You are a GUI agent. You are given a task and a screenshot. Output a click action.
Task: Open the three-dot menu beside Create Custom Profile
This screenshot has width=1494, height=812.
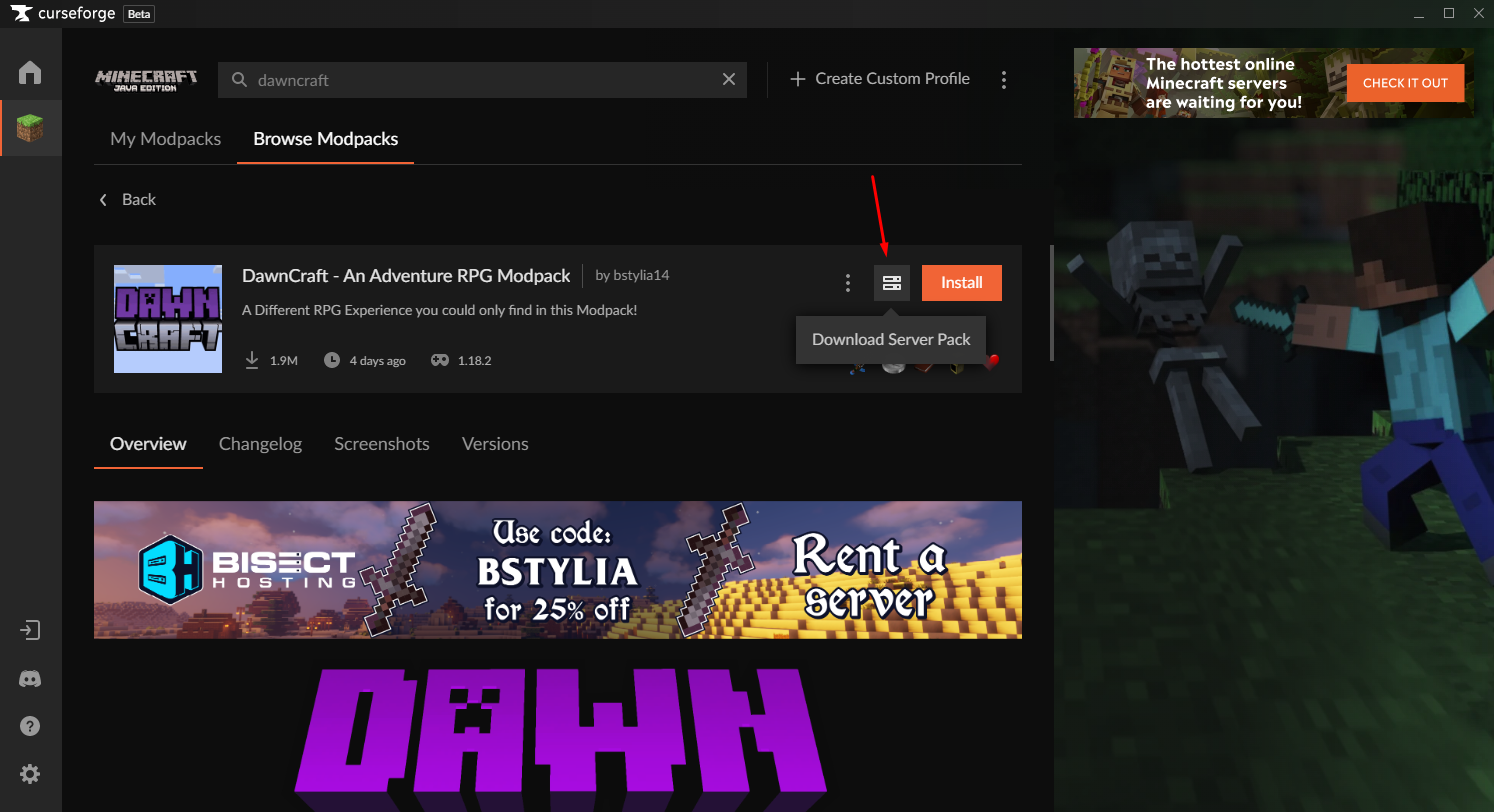(1004, 79)
